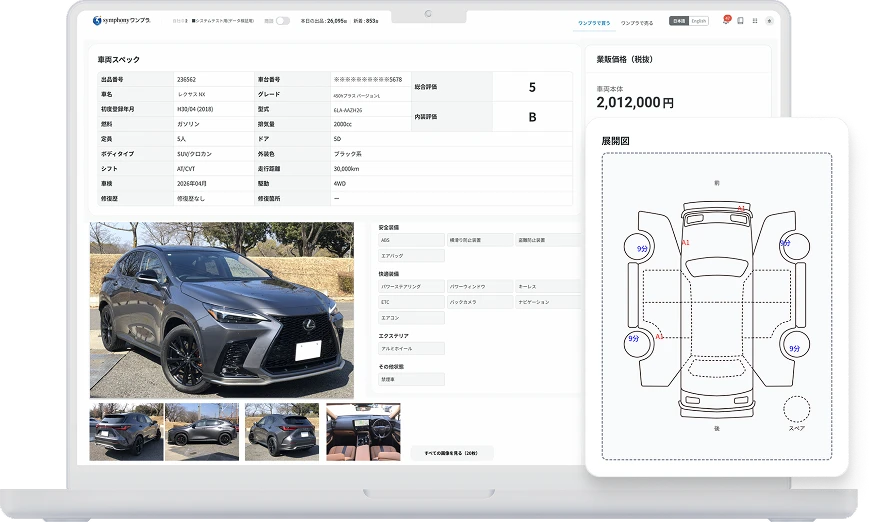Image resolution: width=882 pixels, height=522 pixels.
Task: Open the interior dashboard thumbnail
Action: point(363,432)
